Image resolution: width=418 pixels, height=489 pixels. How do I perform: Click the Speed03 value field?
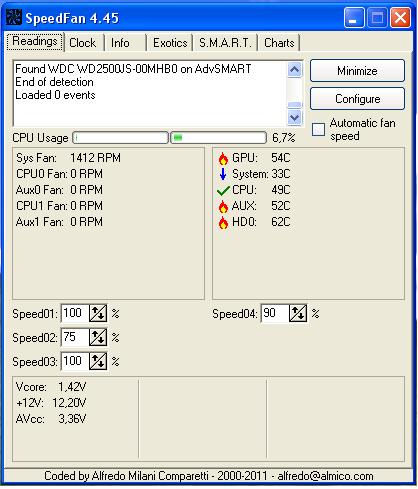pos(75,361)
